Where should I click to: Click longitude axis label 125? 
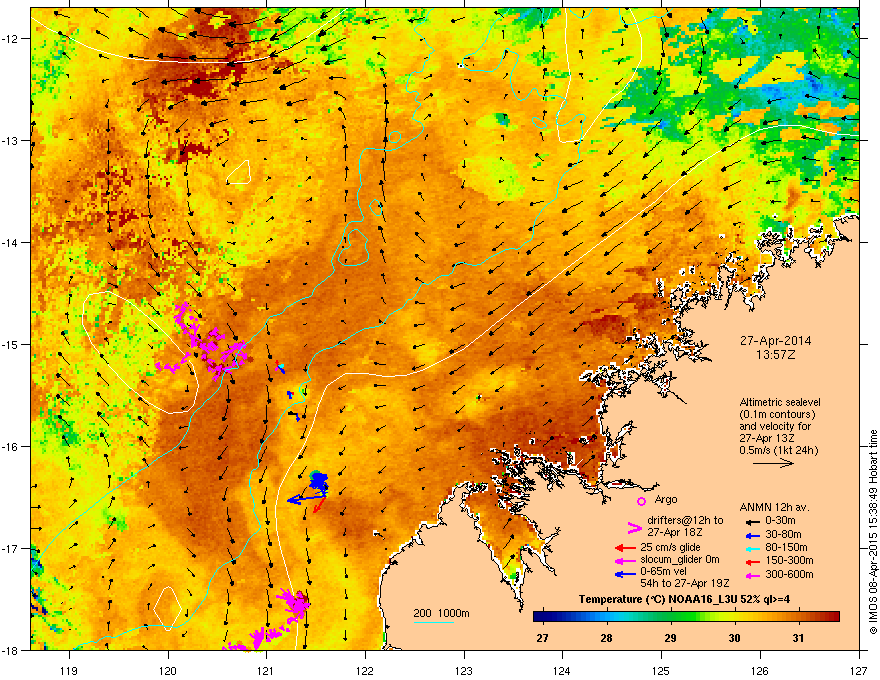tap(661, 670)
